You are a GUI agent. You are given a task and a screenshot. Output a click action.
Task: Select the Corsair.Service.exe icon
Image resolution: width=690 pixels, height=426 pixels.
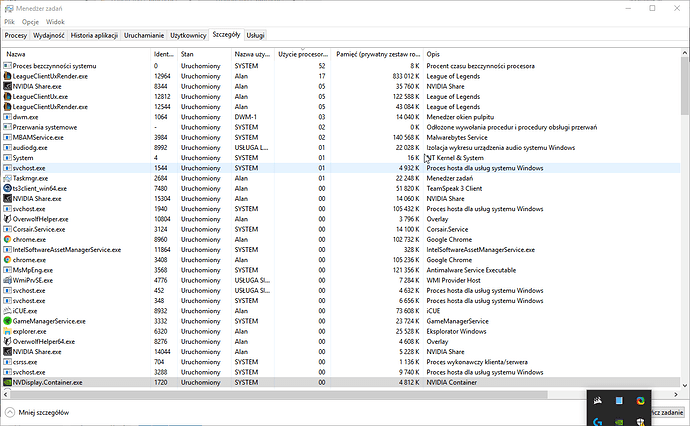click(8, 229)
